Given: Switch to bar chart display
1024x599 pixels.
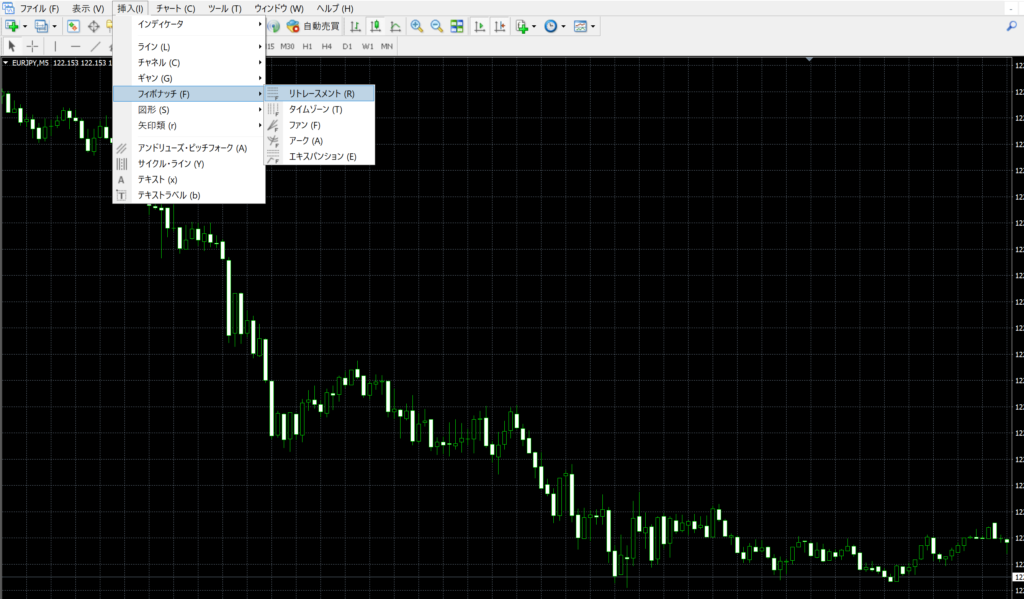Looking at the screenshot, I should [355, 26].
